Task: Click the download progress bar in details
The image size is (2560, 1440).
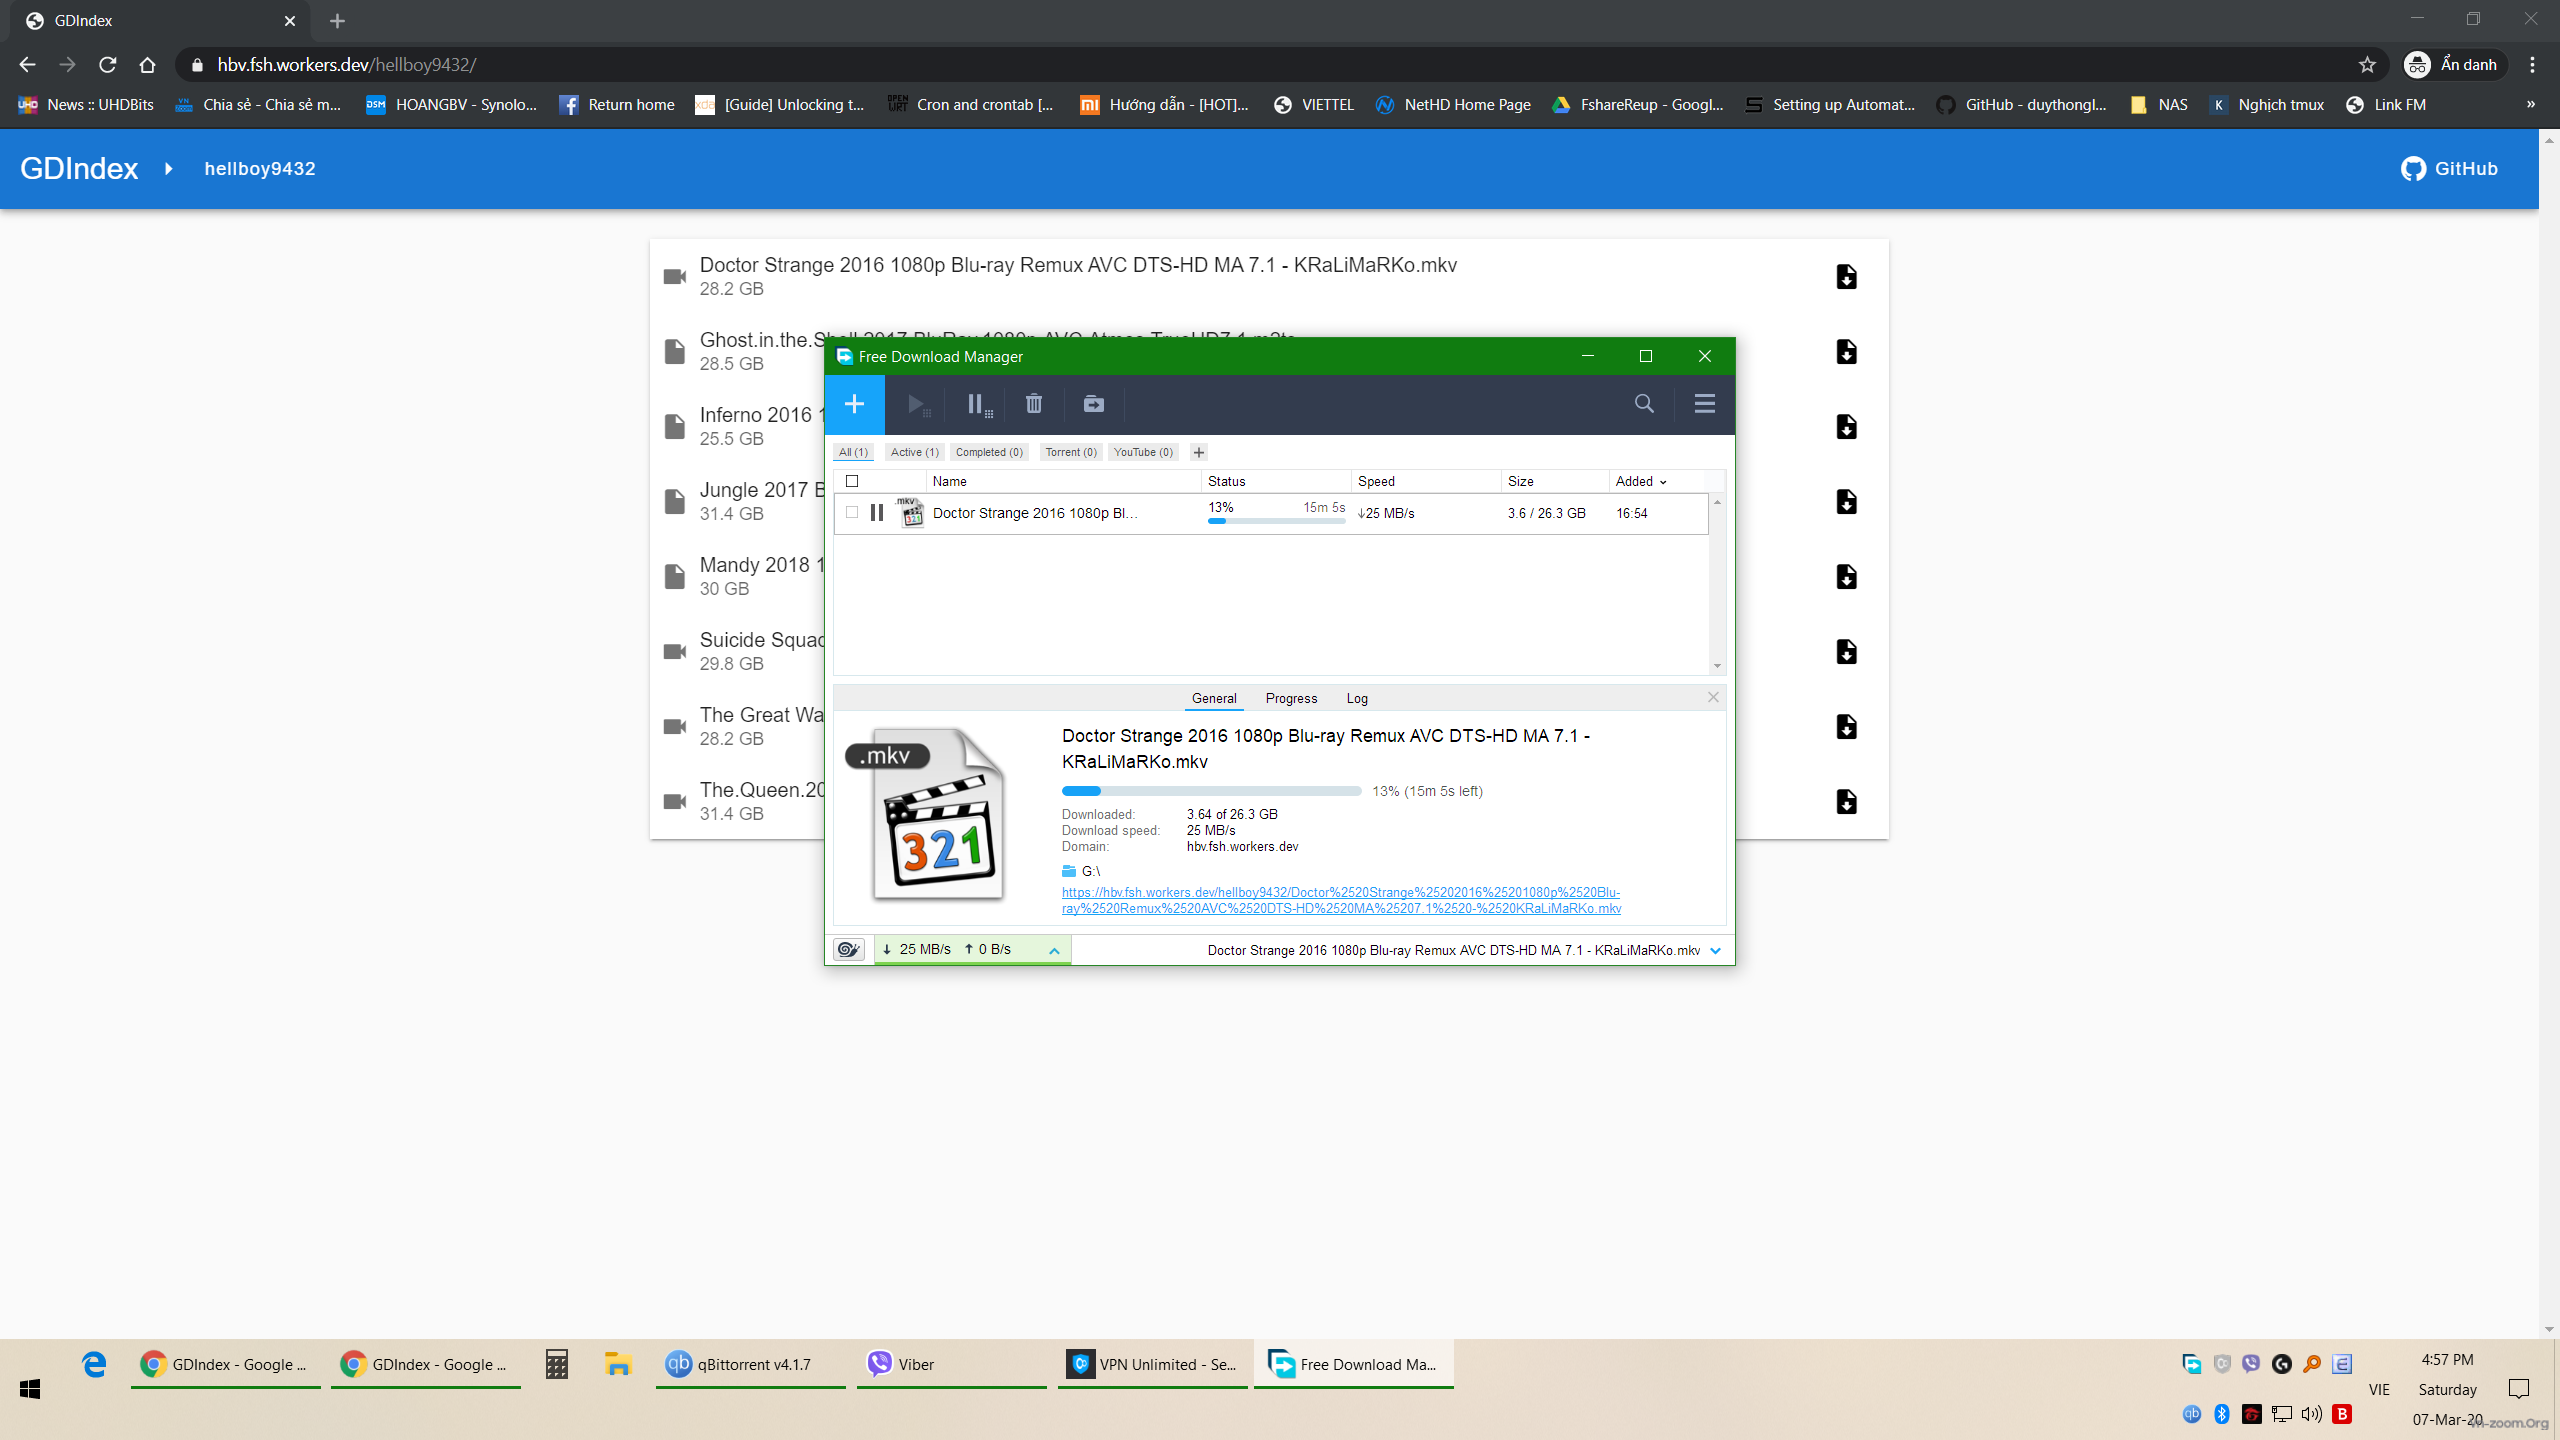Action: click(1211, 791)
